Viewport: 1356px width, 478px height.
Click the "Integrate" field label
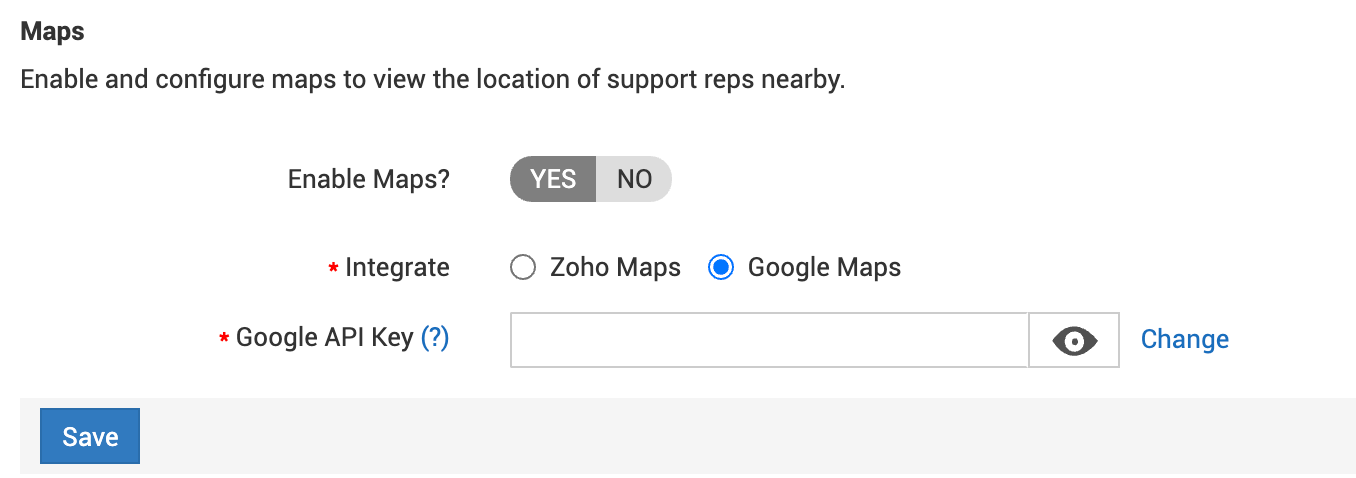coord(397,268)
